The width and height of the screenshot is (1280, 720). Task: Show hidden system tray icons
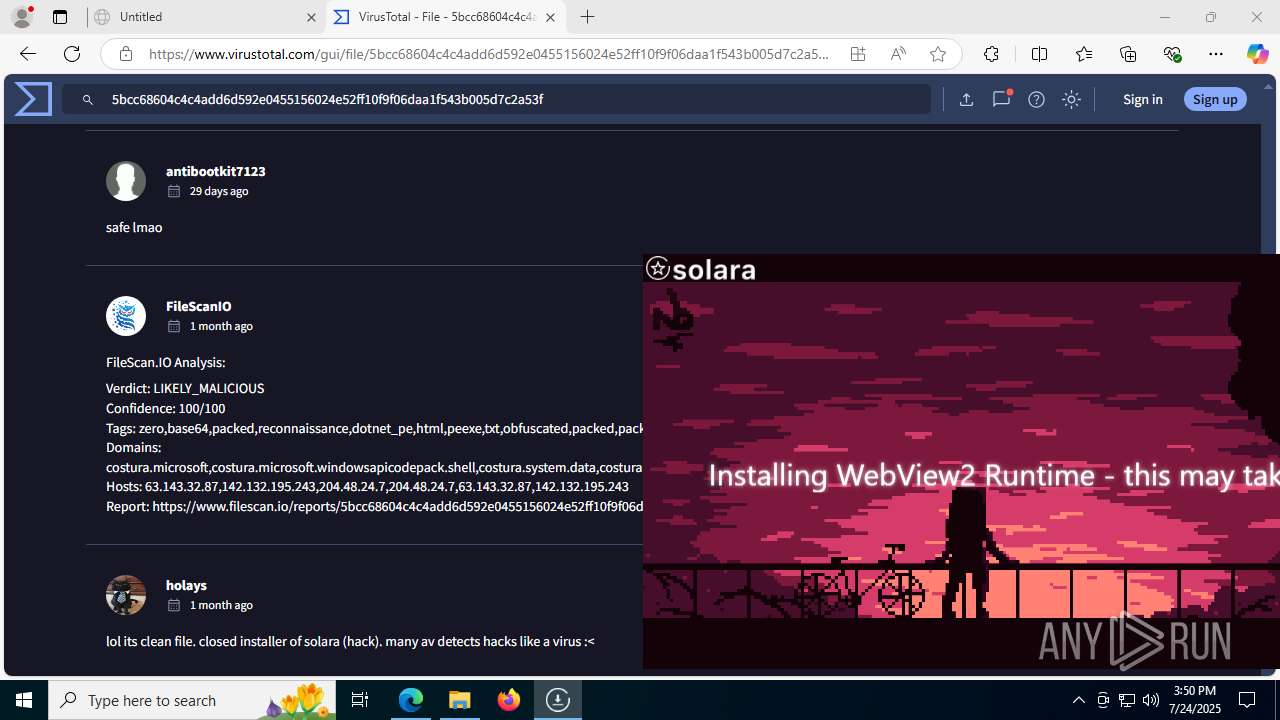coord(1079,700)
